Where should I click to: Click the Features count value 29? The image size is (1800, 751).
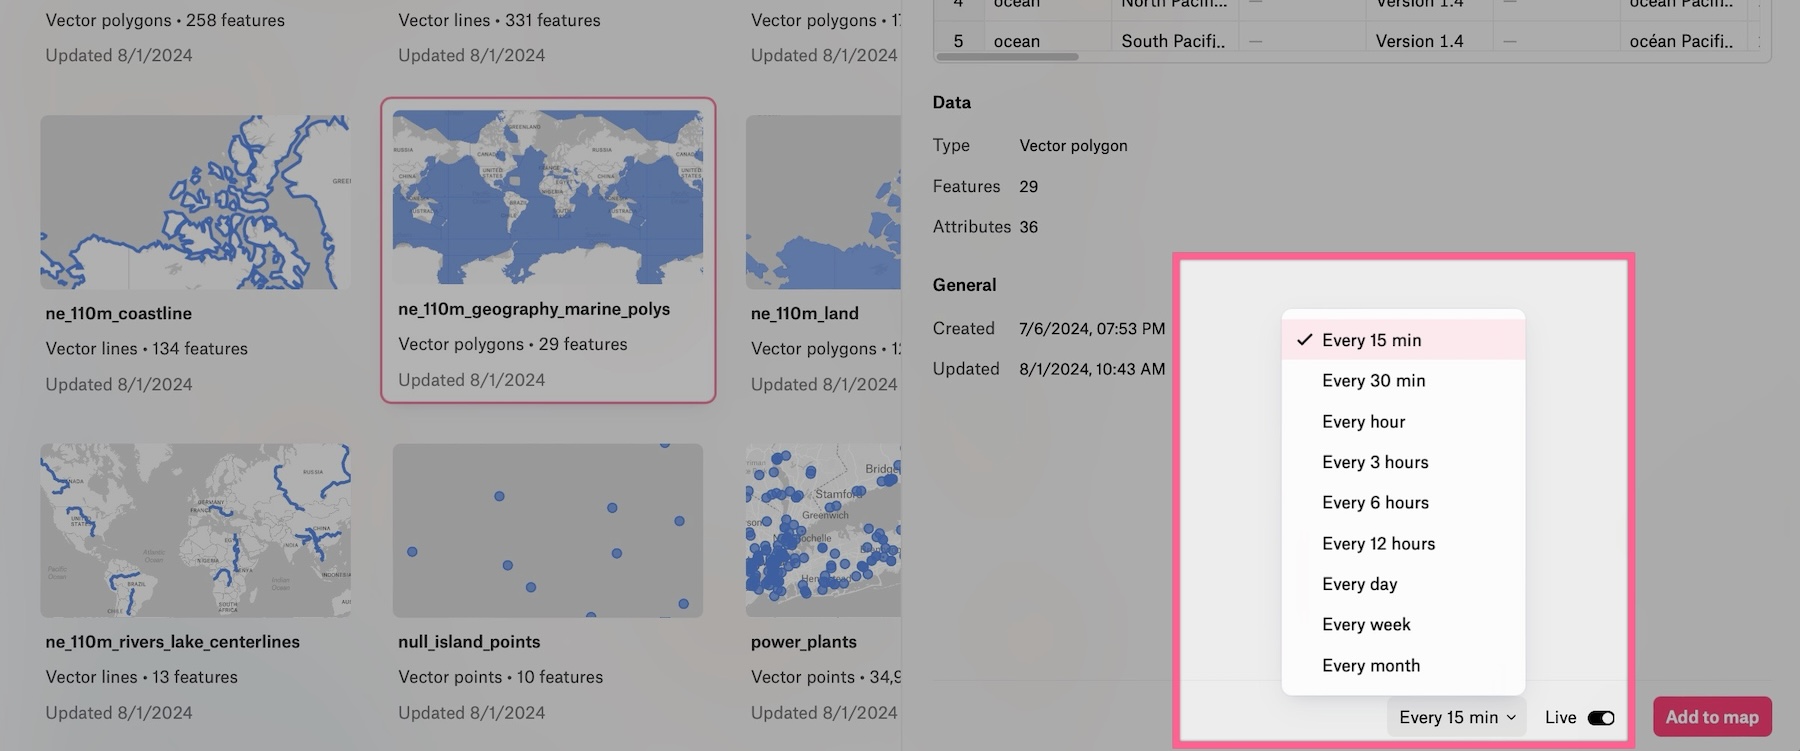[x=1029, y=186]
